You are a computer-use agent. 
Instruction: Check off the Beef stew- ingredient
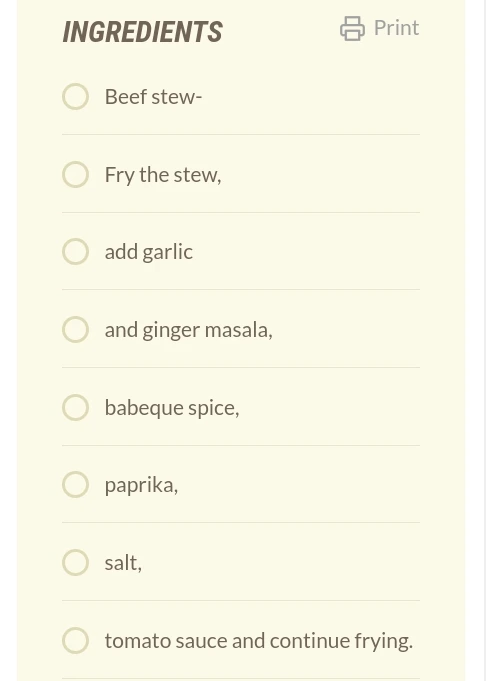[76, 96]
